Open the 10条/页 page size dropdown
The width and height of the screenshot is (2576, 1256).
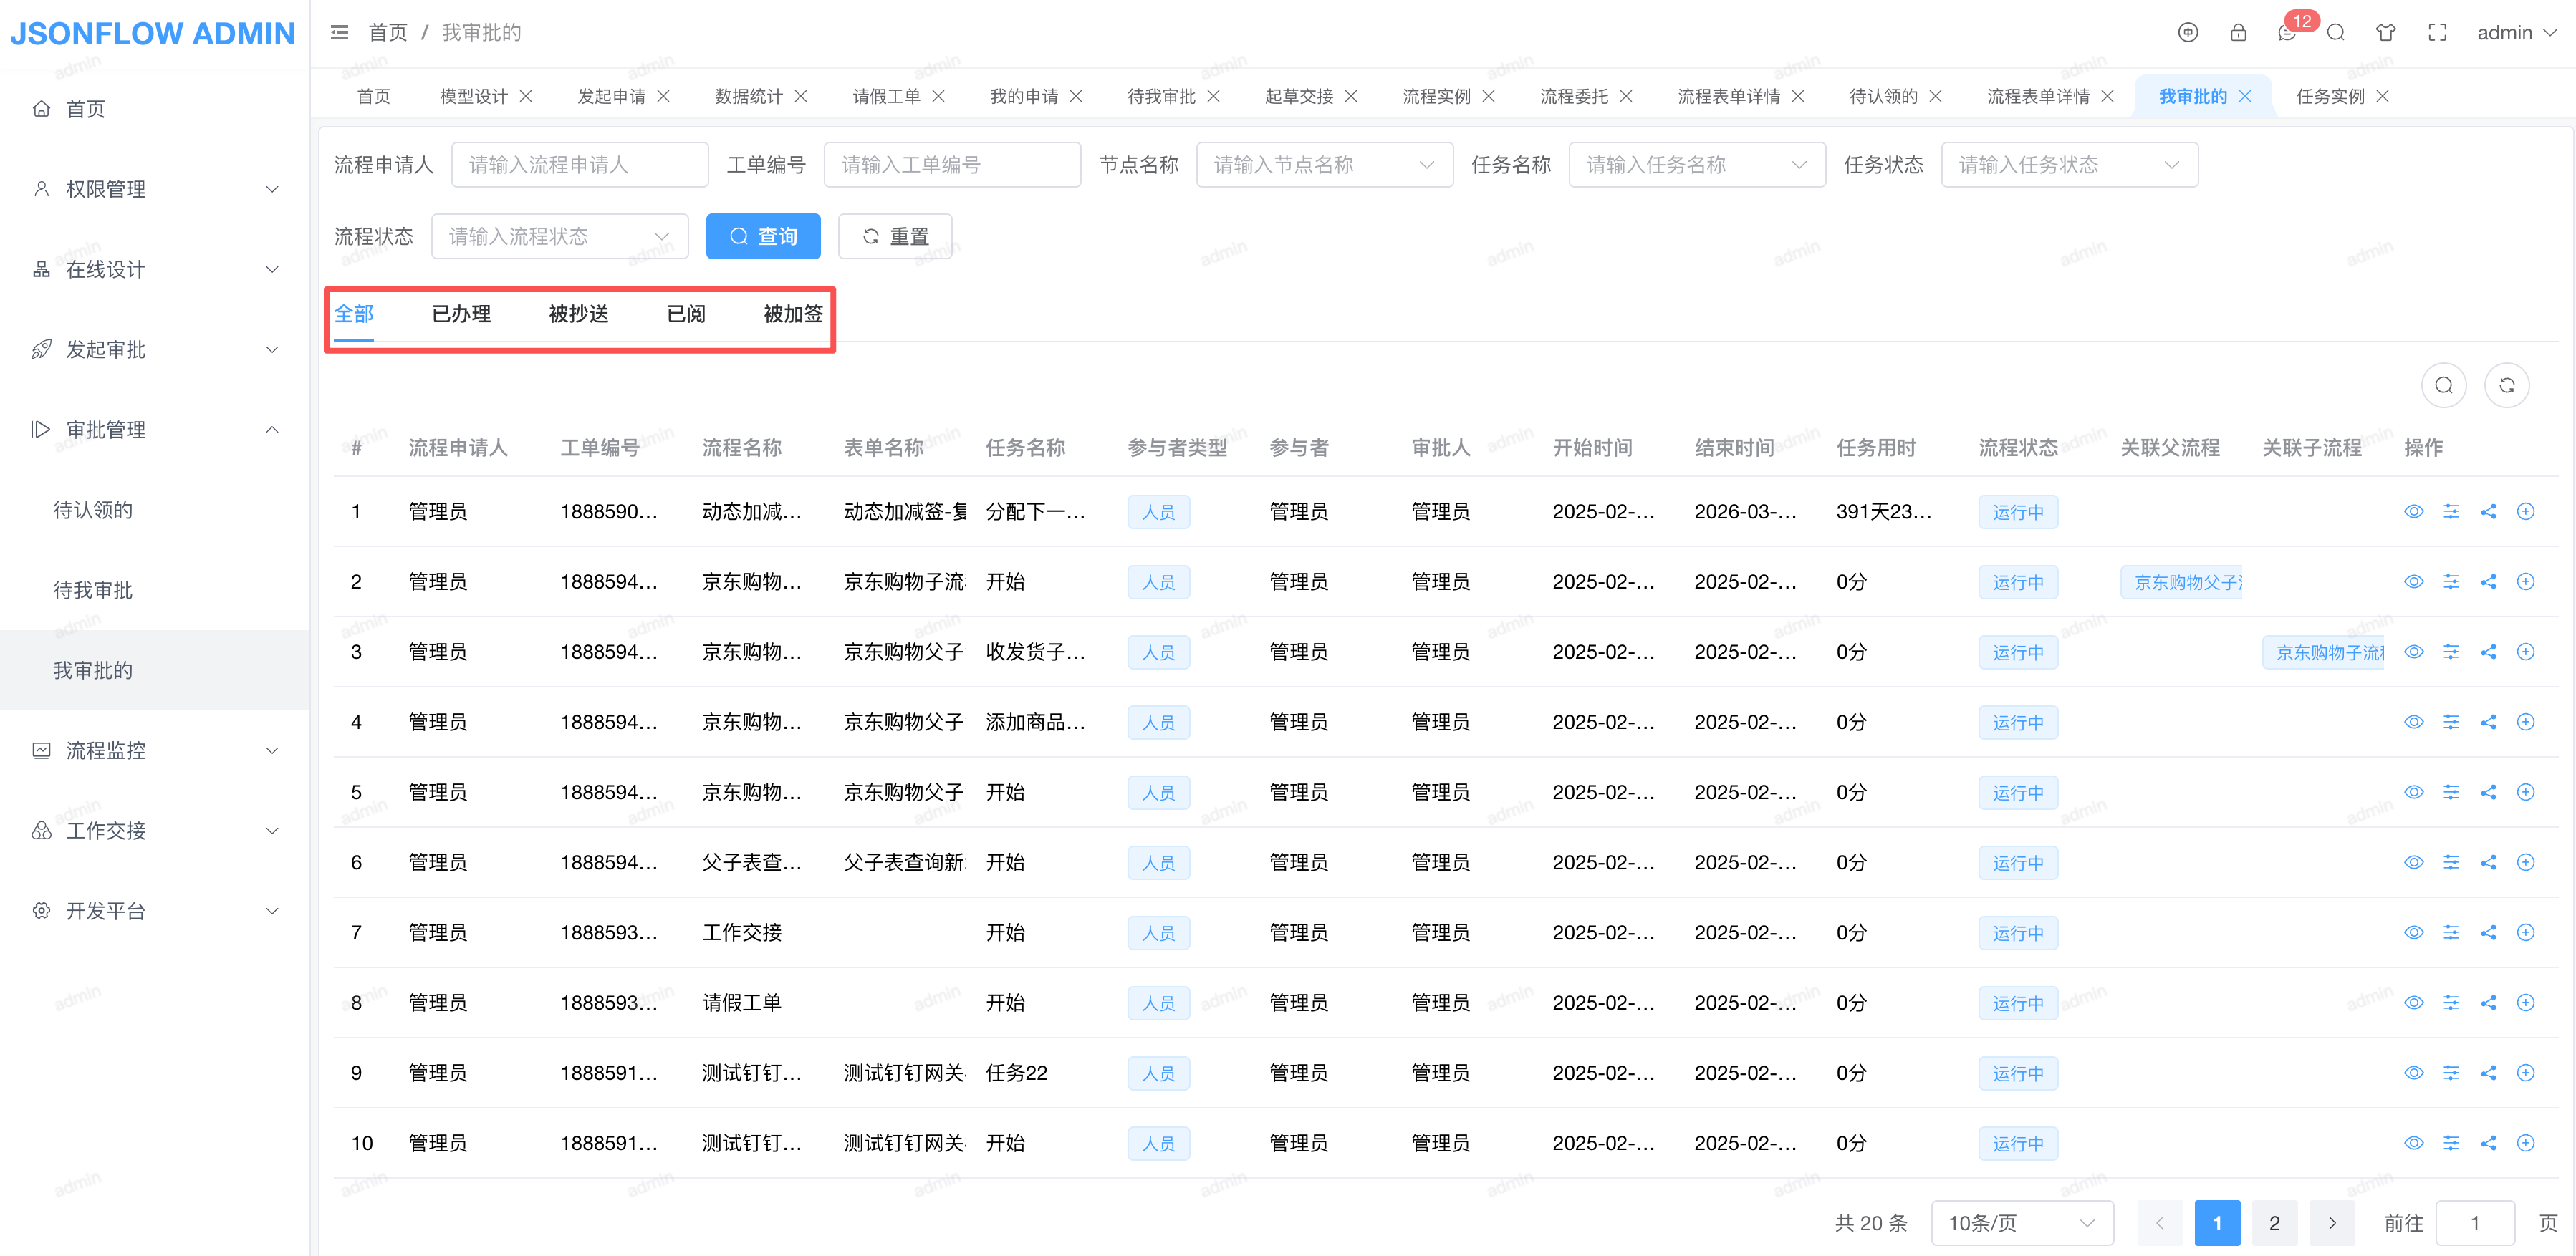tap(2021, 1223)
